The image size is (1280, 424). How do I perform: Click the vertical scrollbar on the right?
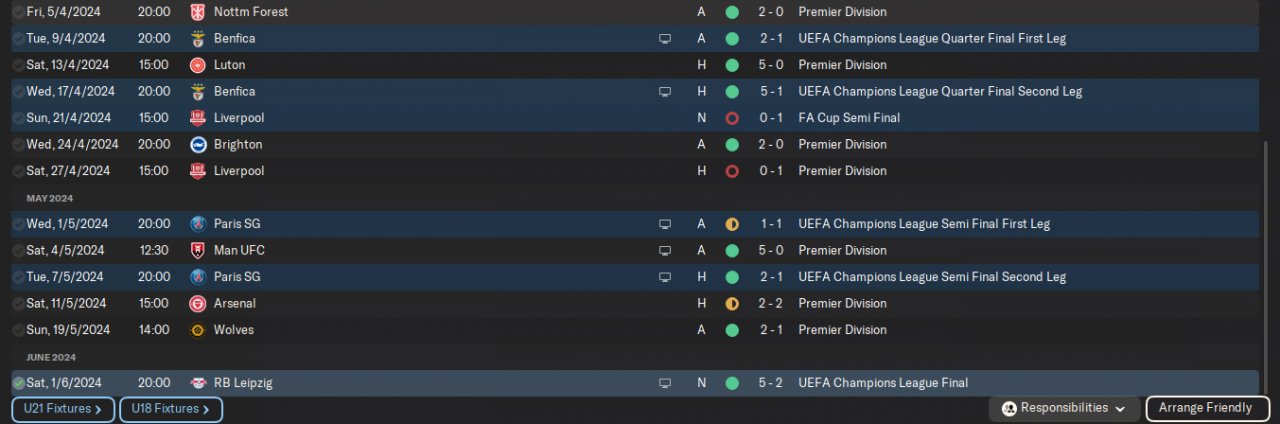click(x=1266, y=260)
